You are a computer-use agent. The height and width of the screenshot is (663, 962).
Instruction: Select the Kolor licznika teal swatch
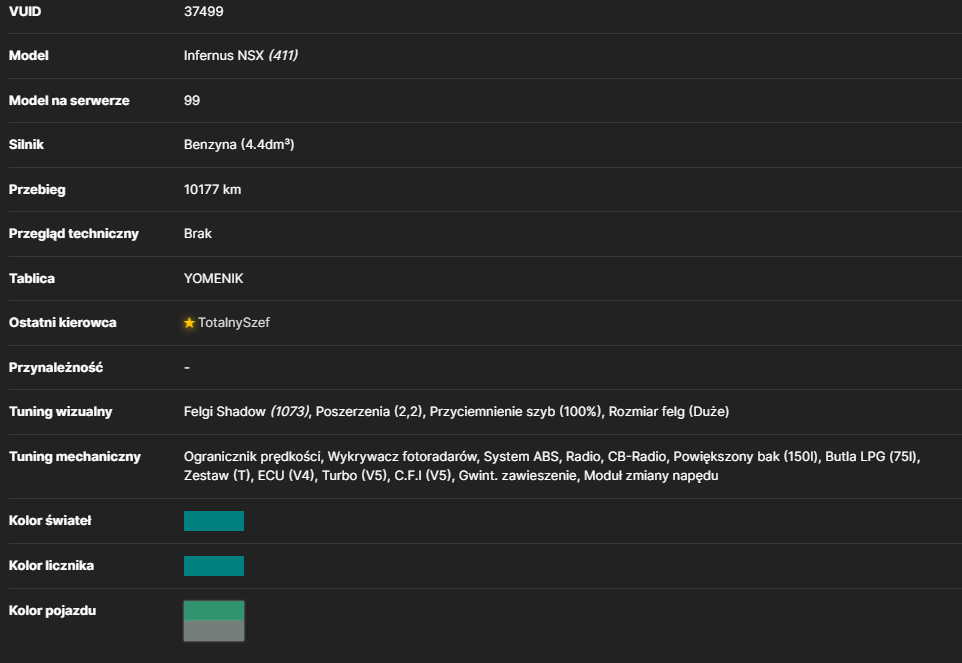(214, 565)
